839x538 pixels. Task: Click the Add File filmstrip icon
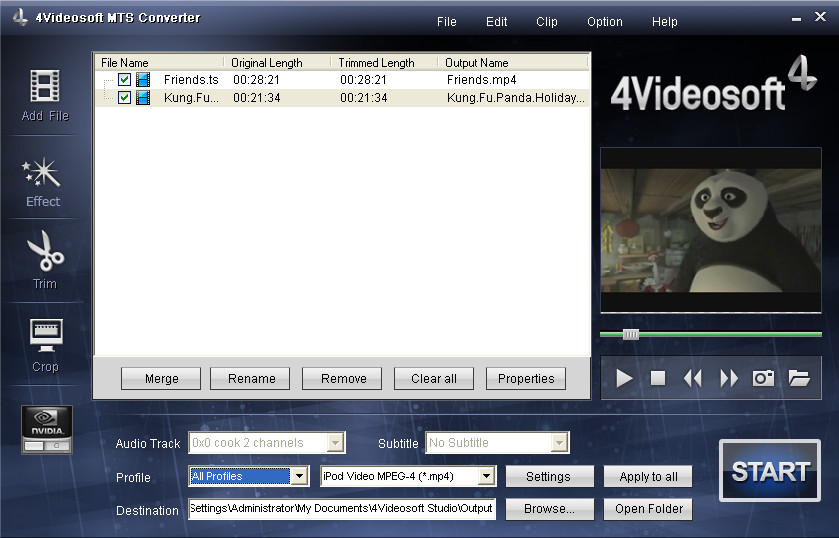click(x=45, y=86)
